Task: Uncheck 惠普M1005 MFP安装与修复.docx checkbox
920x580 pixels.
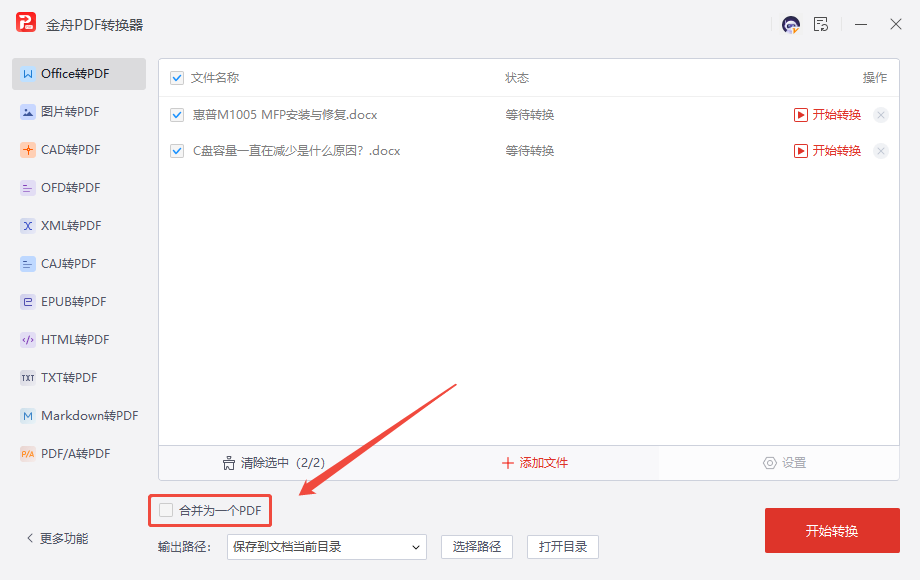Action: click(x=177, y=115)
